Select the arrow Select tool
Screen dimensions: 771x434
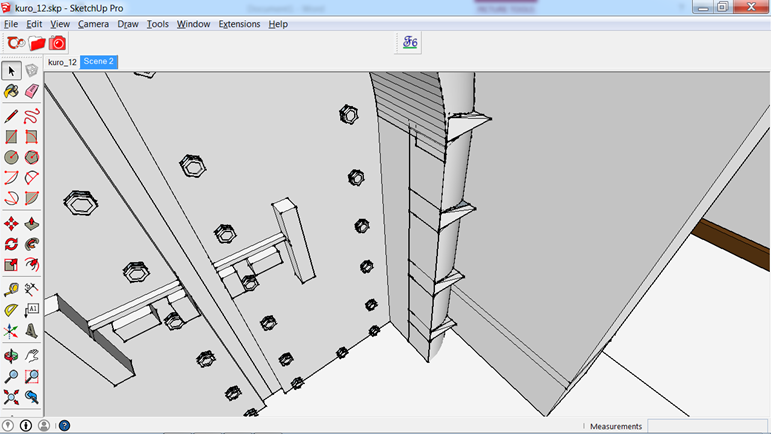(x=11, y=71)
